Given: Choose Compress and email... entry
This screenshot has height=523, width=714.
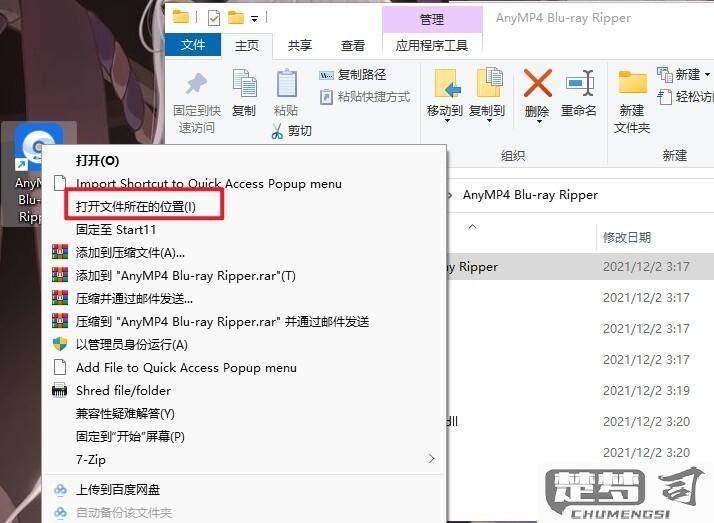Looking at the screenshot, I should coord(245,299).
